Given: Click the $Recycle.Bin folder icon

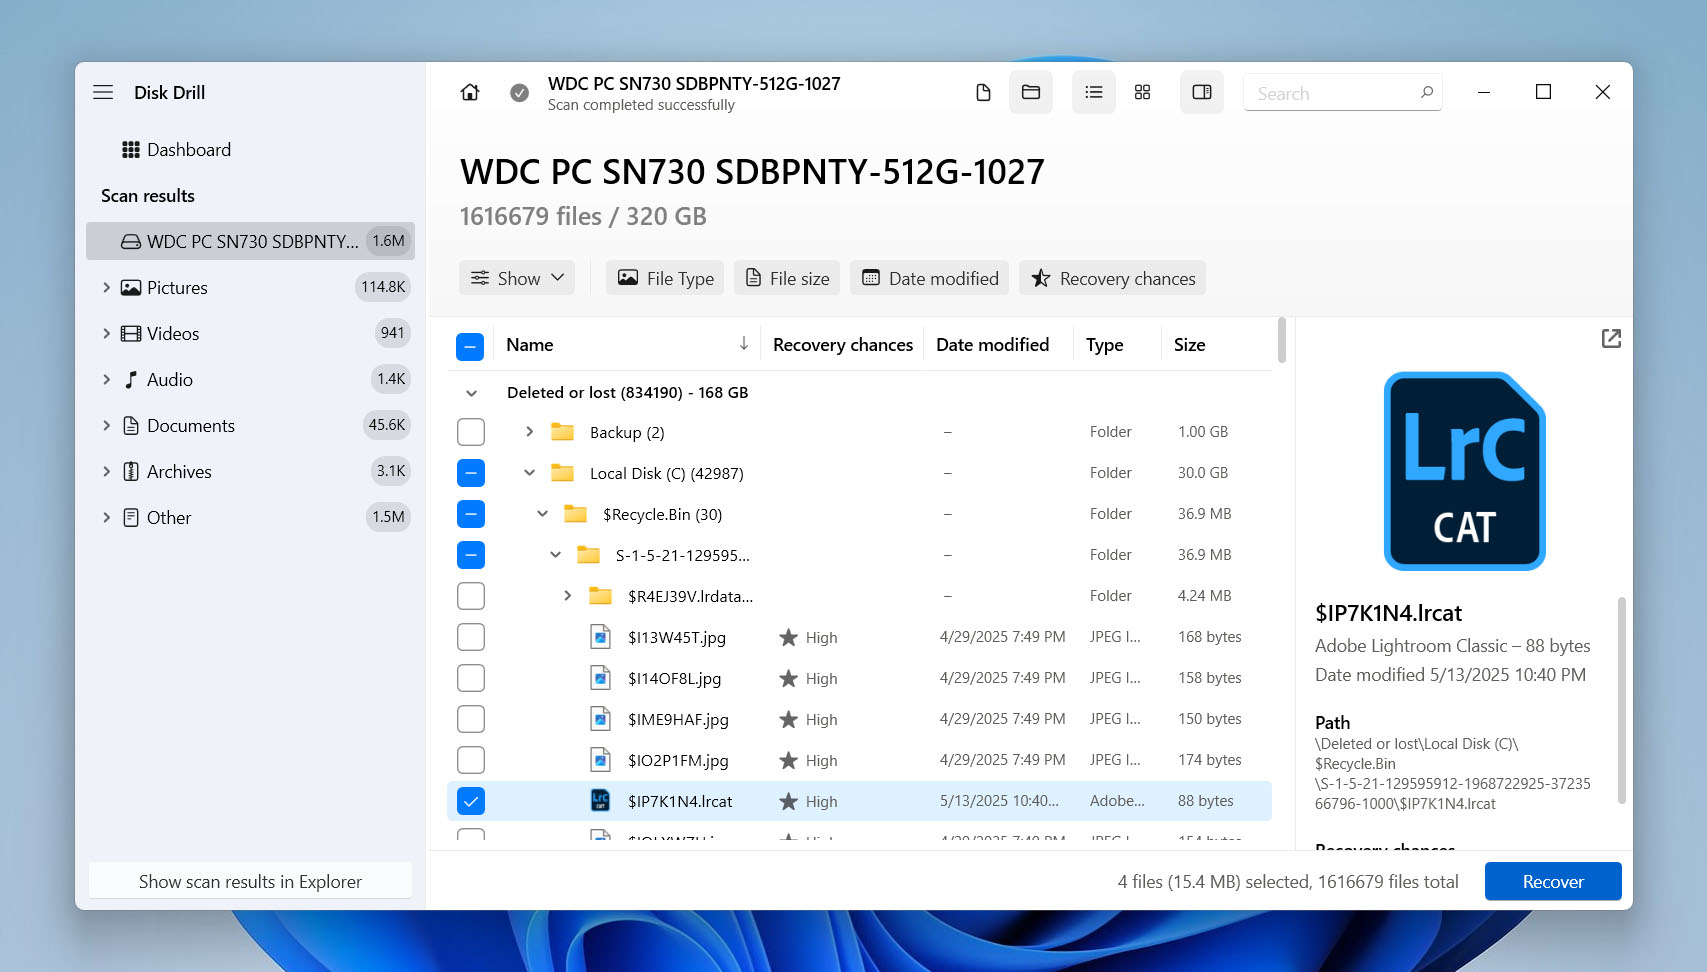Looking at the screenshot, I should click(575, 514).
